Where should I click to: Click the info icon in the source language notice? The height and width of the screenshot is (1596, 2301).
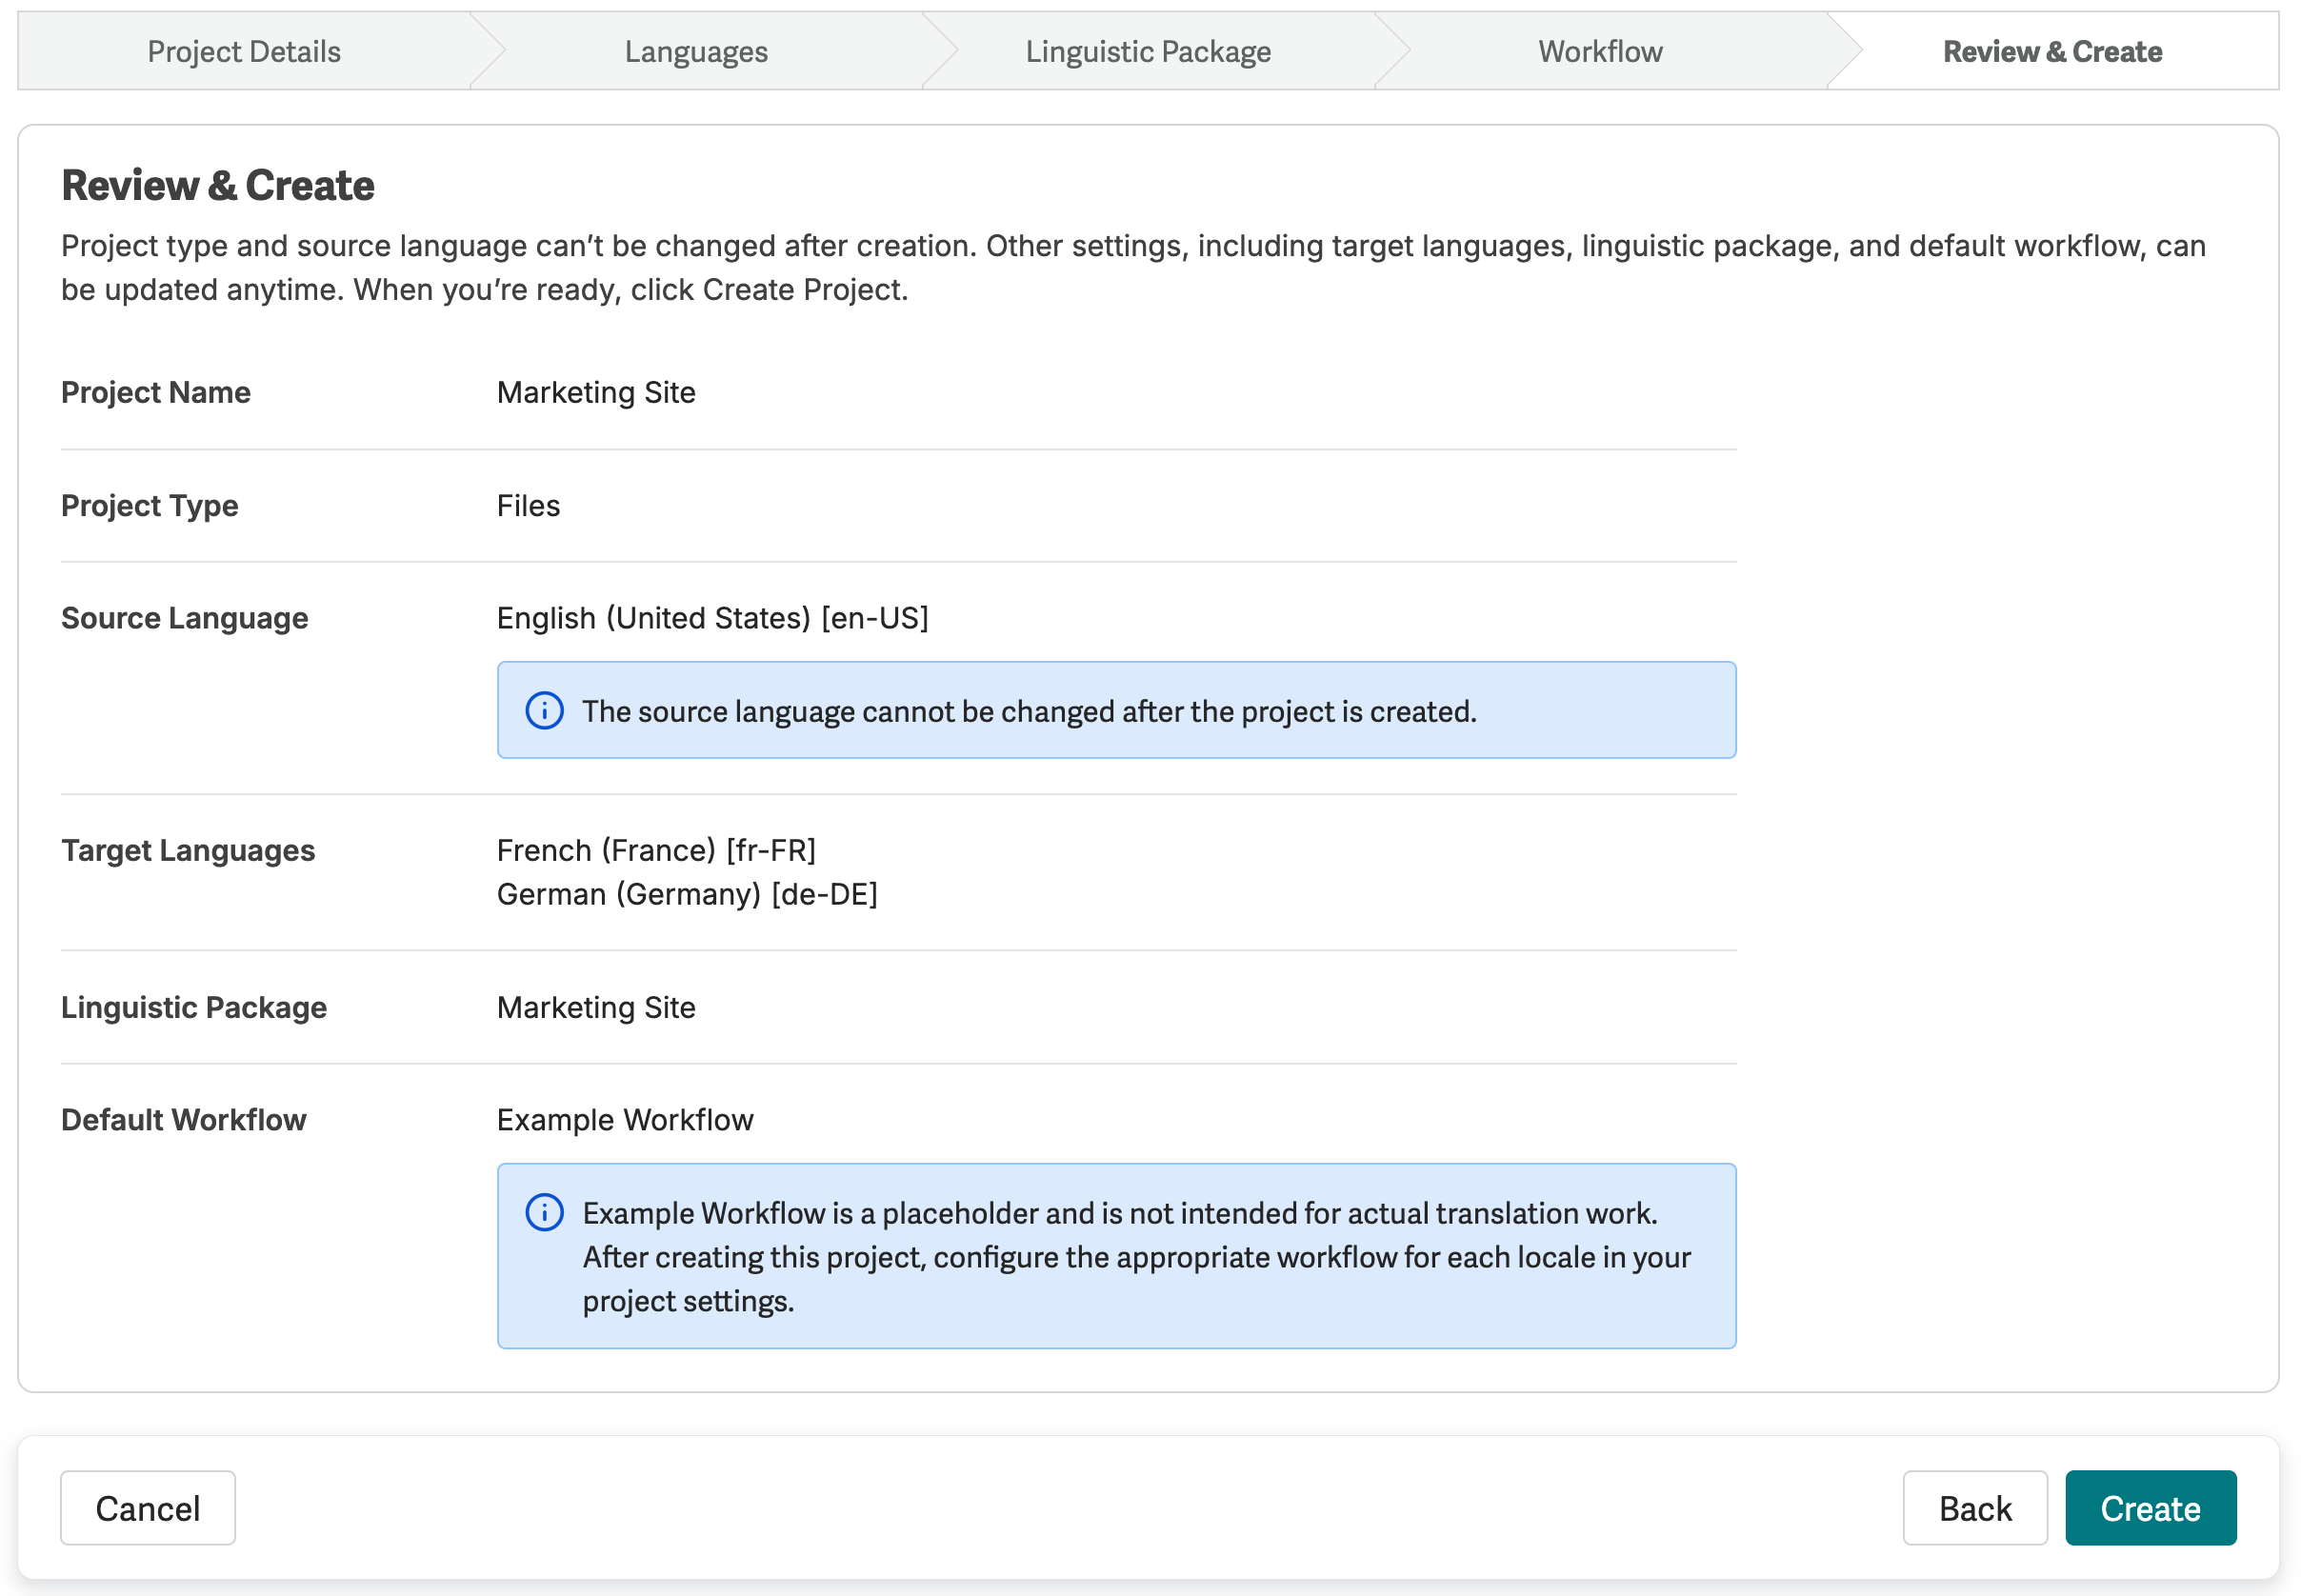click(x=545, y=711)
